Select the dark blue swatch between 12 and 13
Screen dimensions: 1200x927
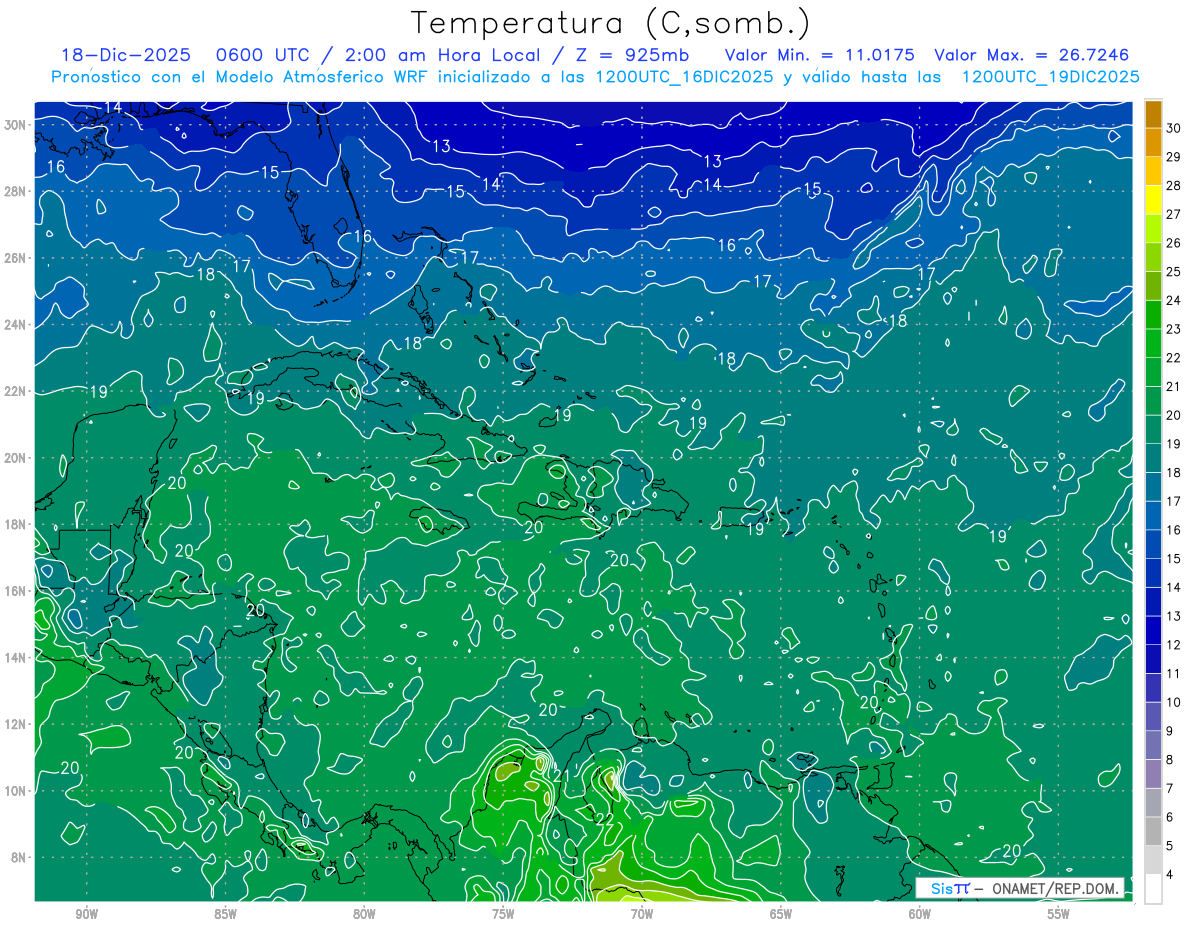(x=1153, y=630)
